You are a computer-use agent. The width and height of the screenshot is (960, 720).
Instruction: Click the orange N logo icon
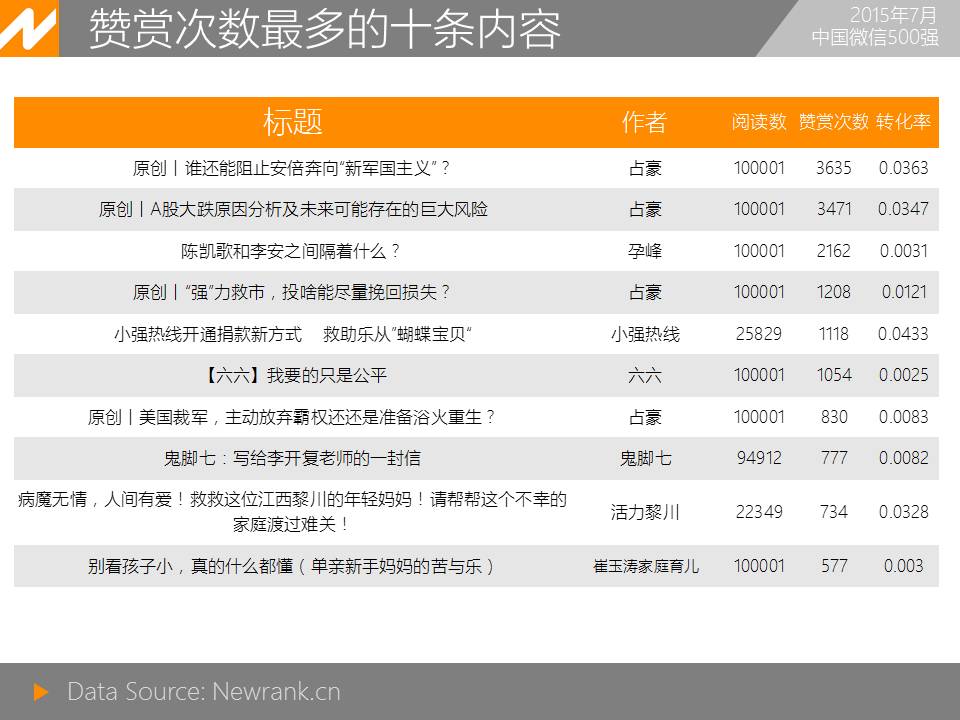pyautogui.click(x=28, y=29)
